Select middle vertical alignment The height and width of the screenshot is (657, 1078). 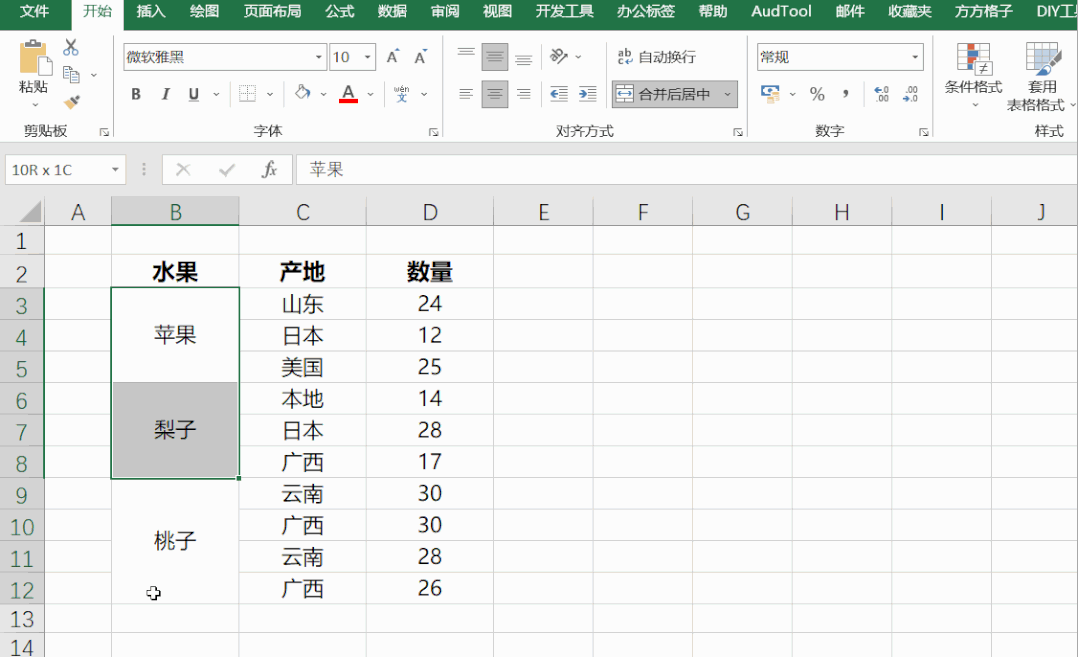(x=494, y=57)
